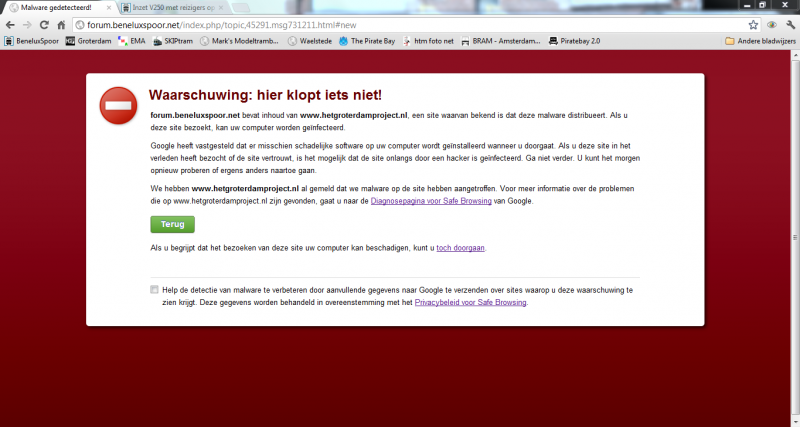The height and width of the screenshot is (427, 800).
Task: Minimize the browser window
Action: [747, 5]
